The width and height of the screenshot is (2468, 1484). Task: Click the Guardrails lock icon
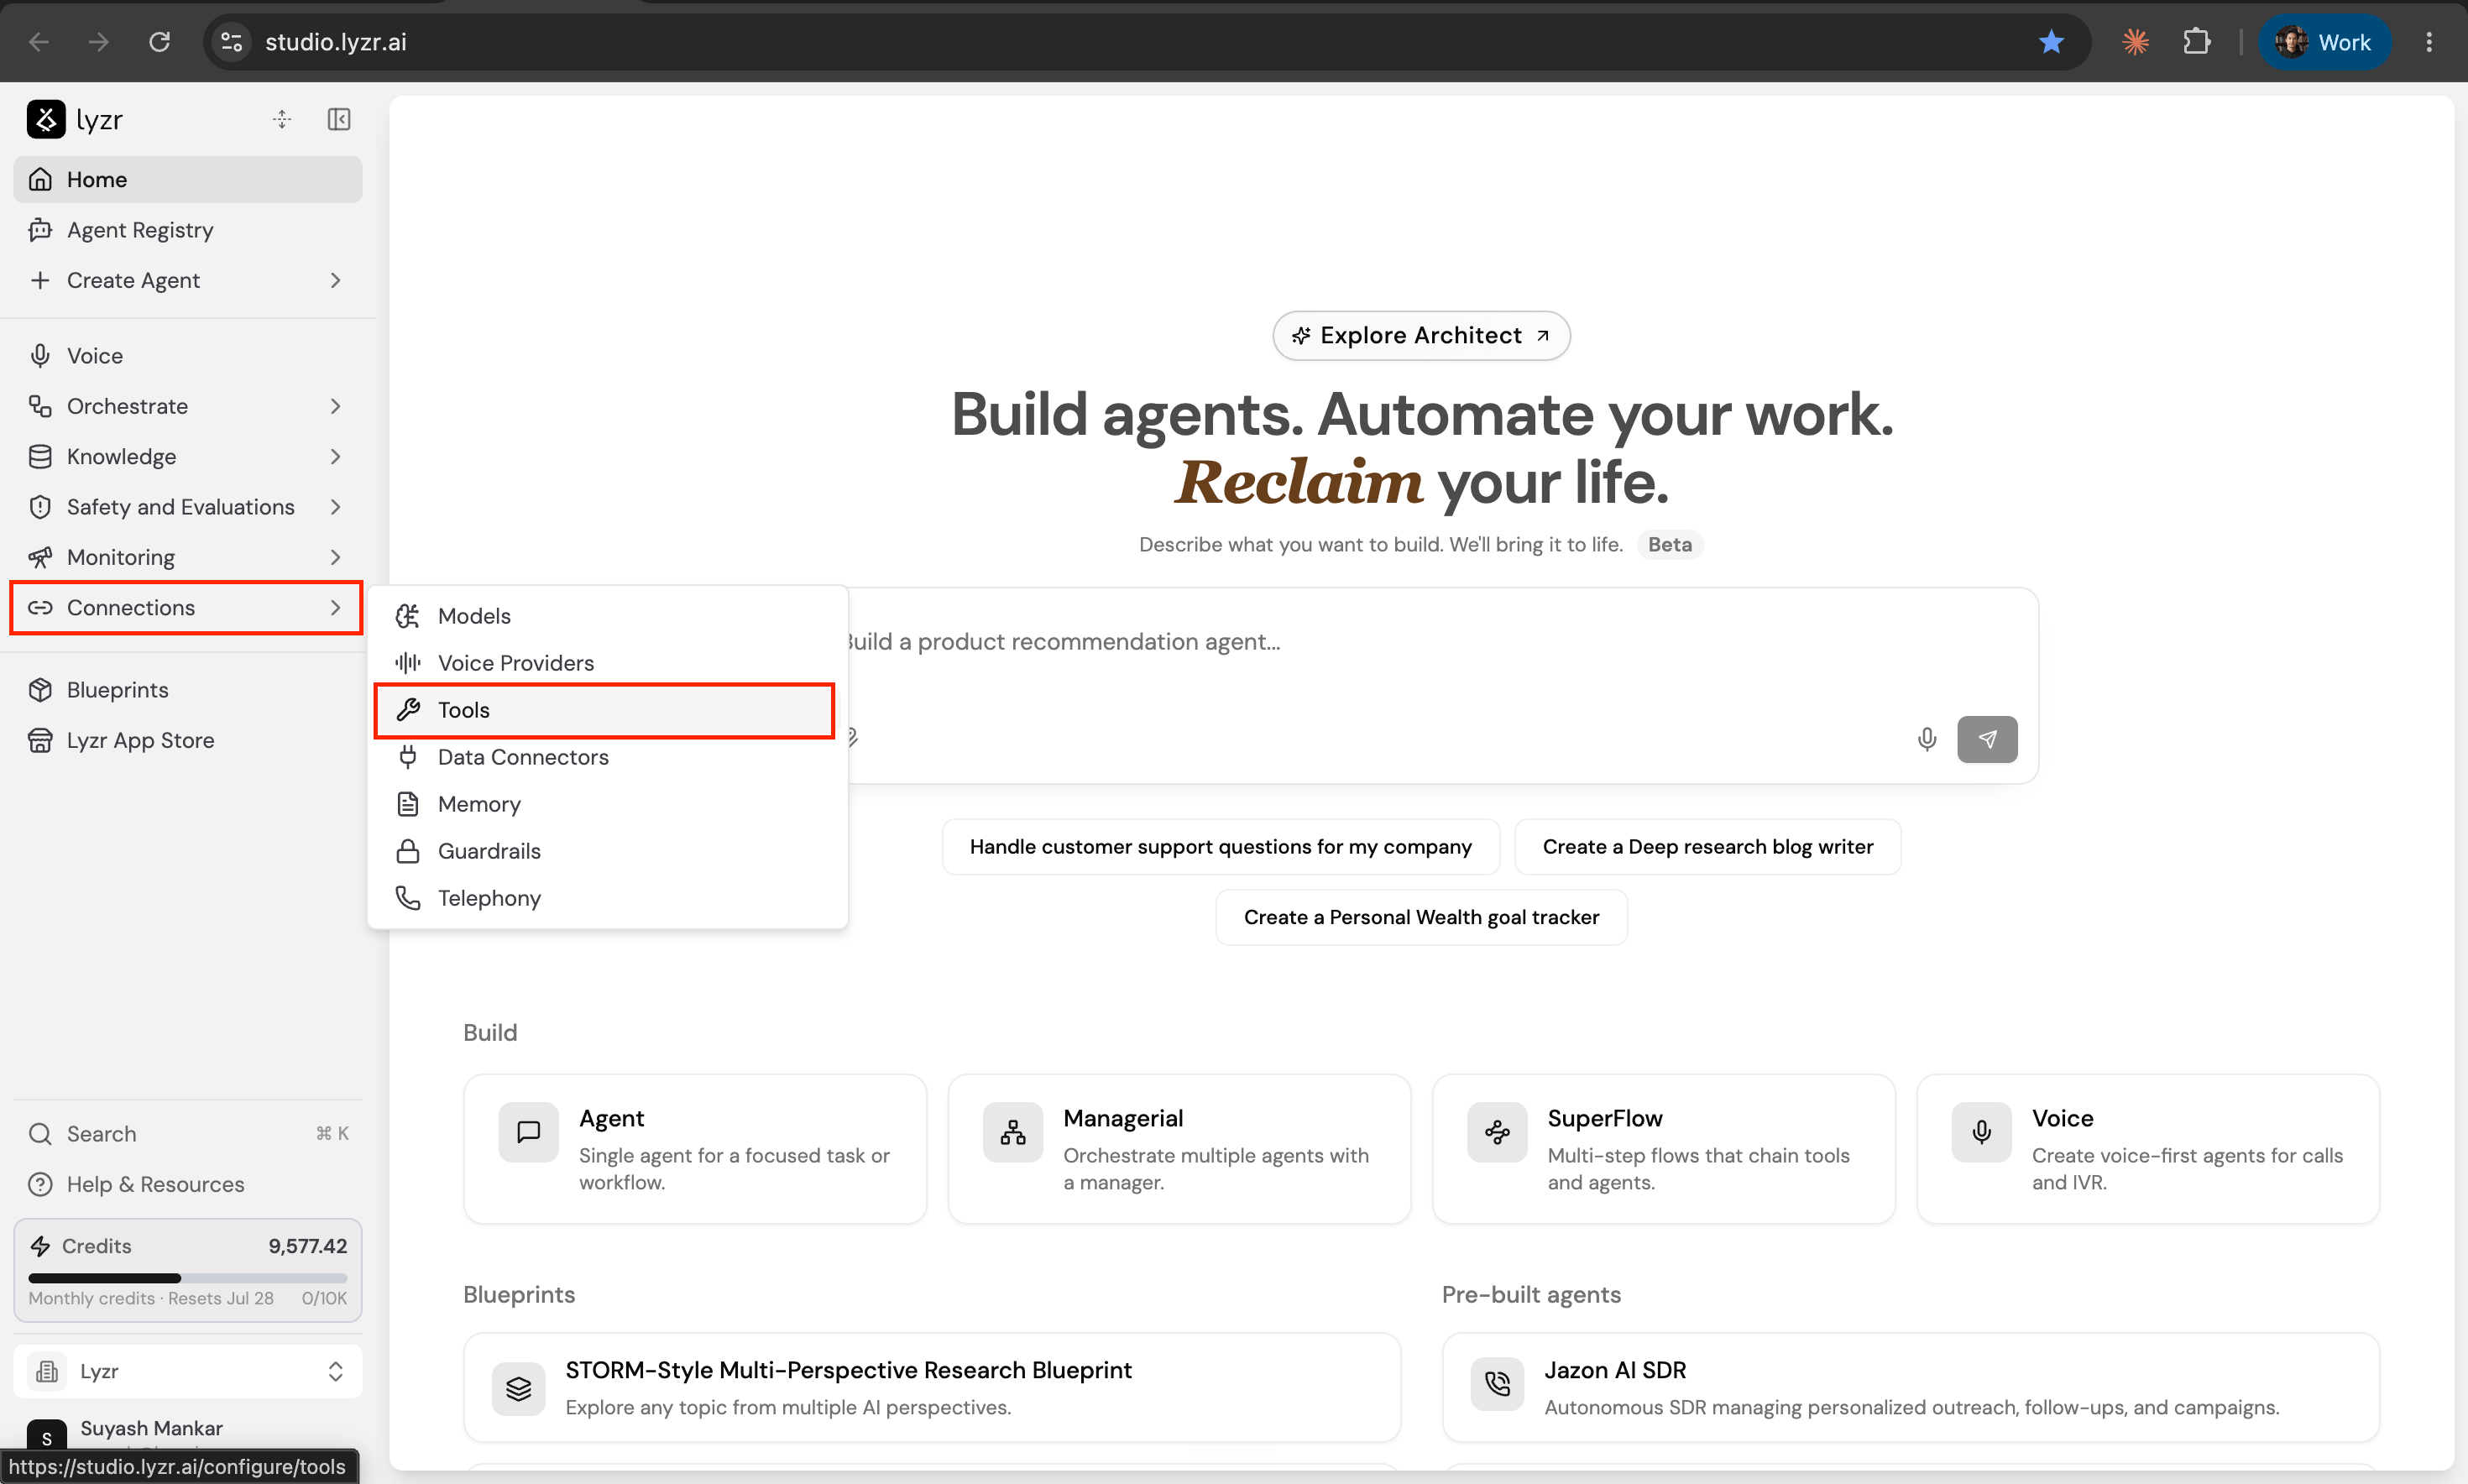click(x=408, y=851)
